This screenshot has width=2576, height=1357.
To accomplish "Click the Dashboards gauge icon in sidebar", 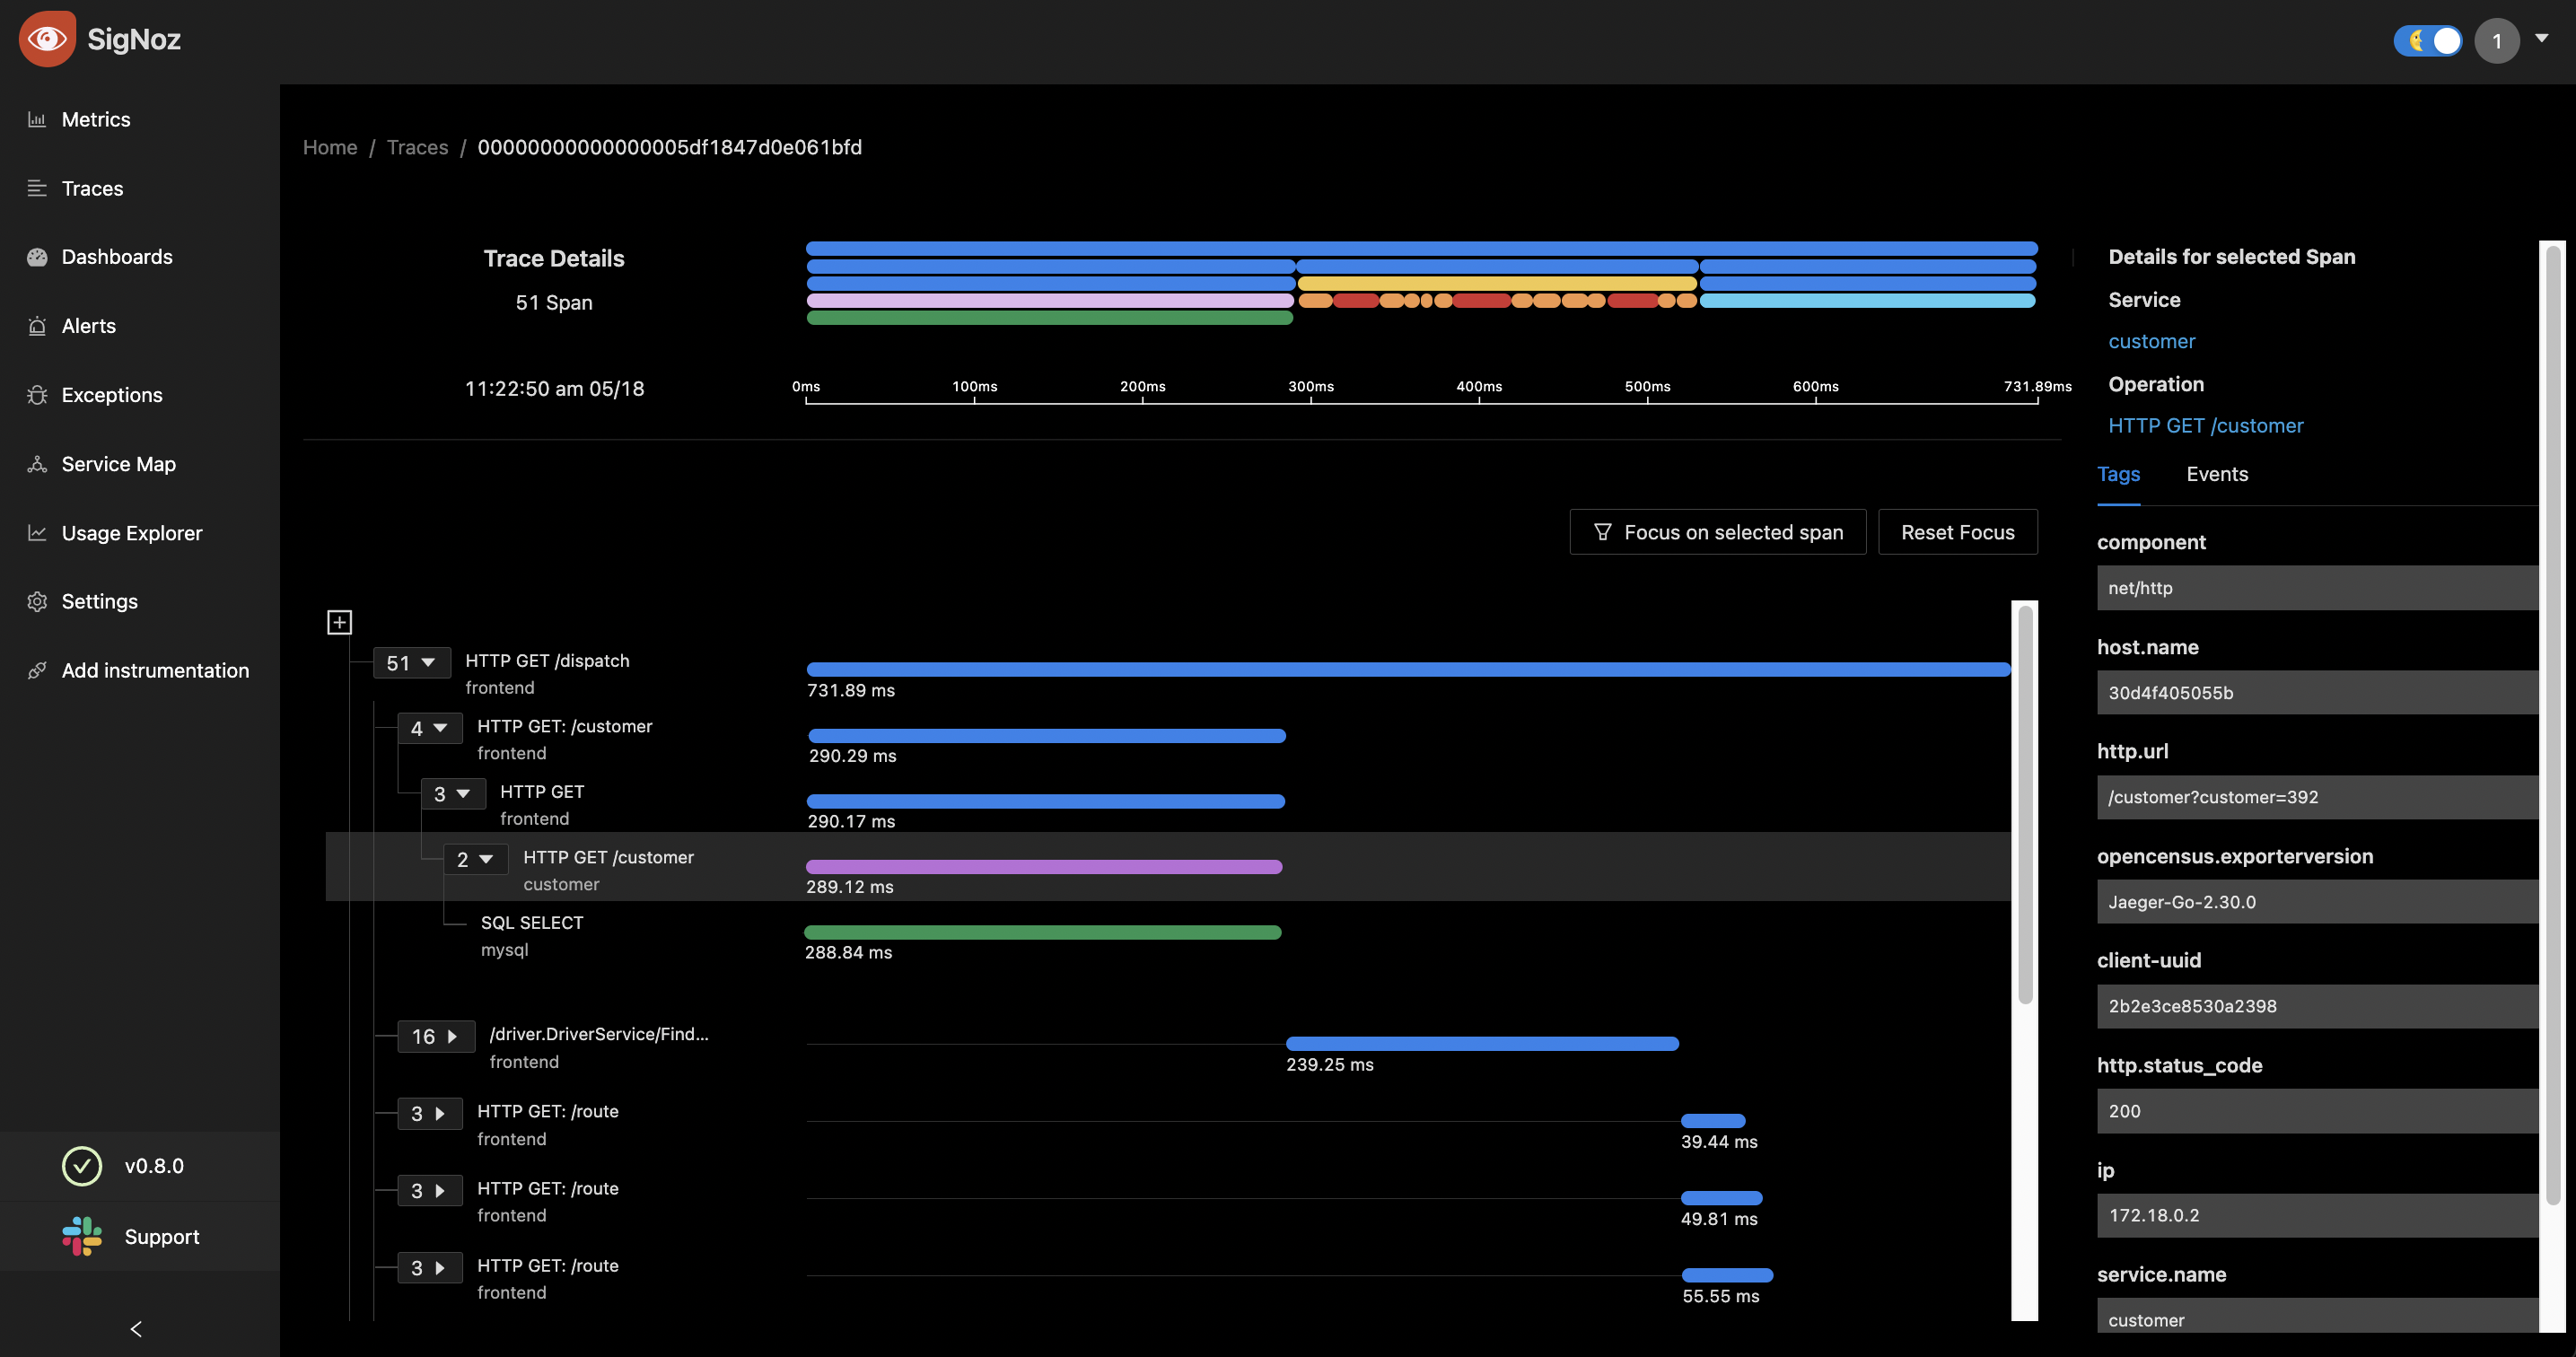I will coord(37,257).
